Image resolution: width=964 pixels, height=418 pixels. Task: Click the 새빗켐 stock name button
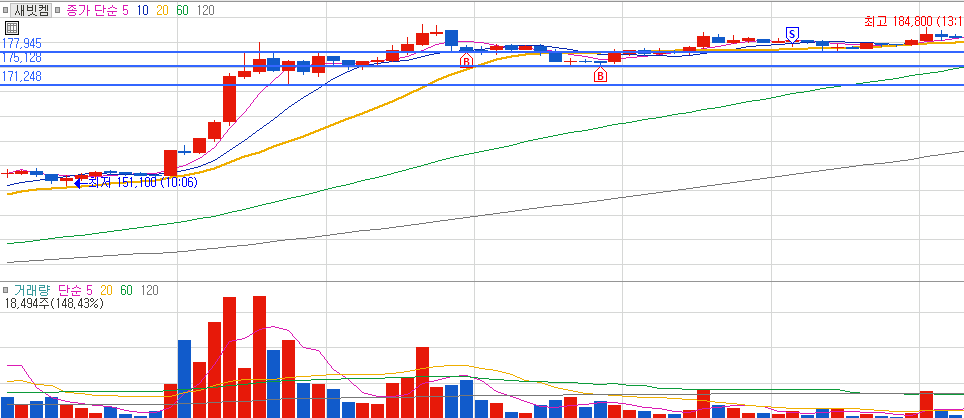31,10
